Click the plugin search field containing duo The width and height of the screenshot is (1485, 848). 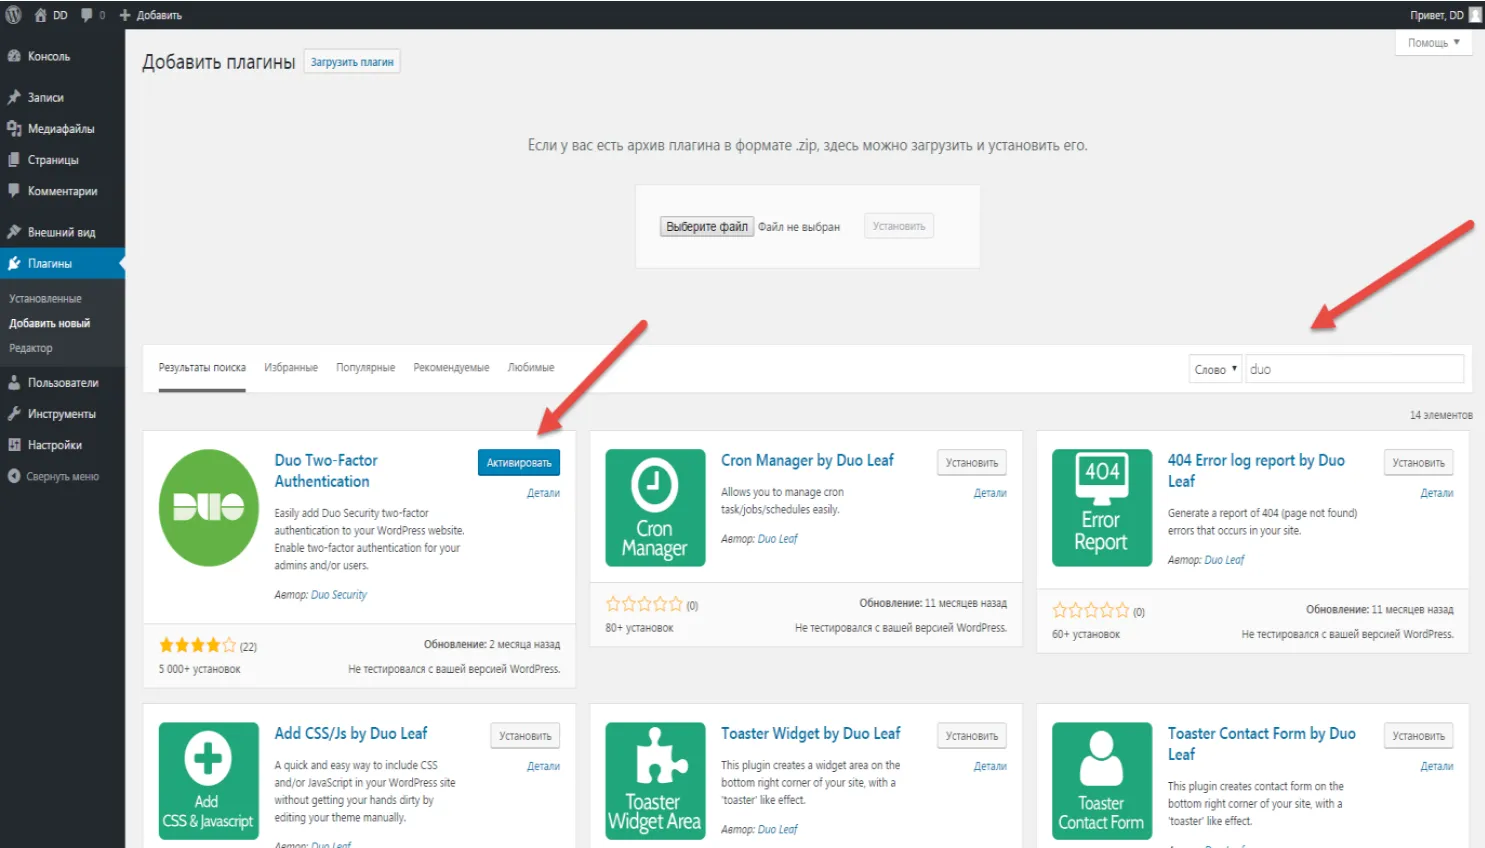[1354, 369]
